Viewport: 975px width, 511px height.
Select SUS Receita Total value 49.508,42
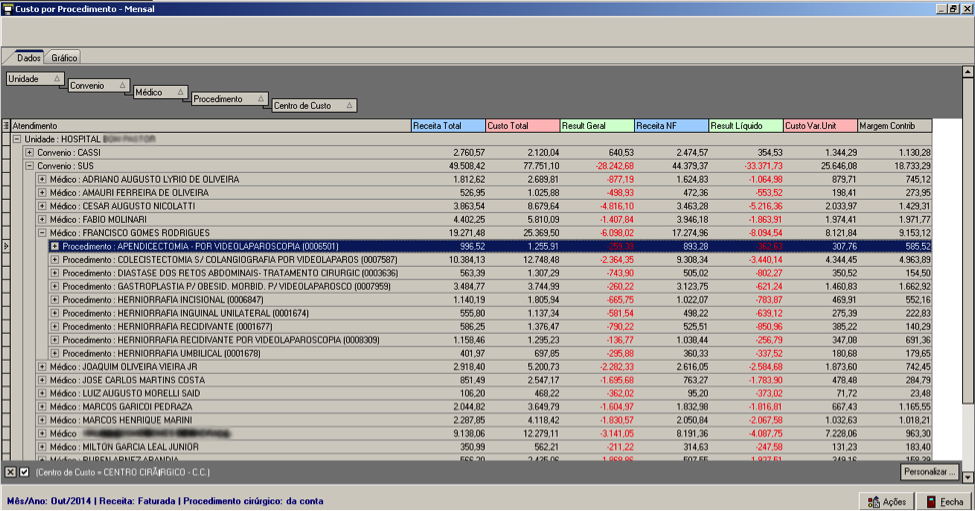[x=466, y=166]
